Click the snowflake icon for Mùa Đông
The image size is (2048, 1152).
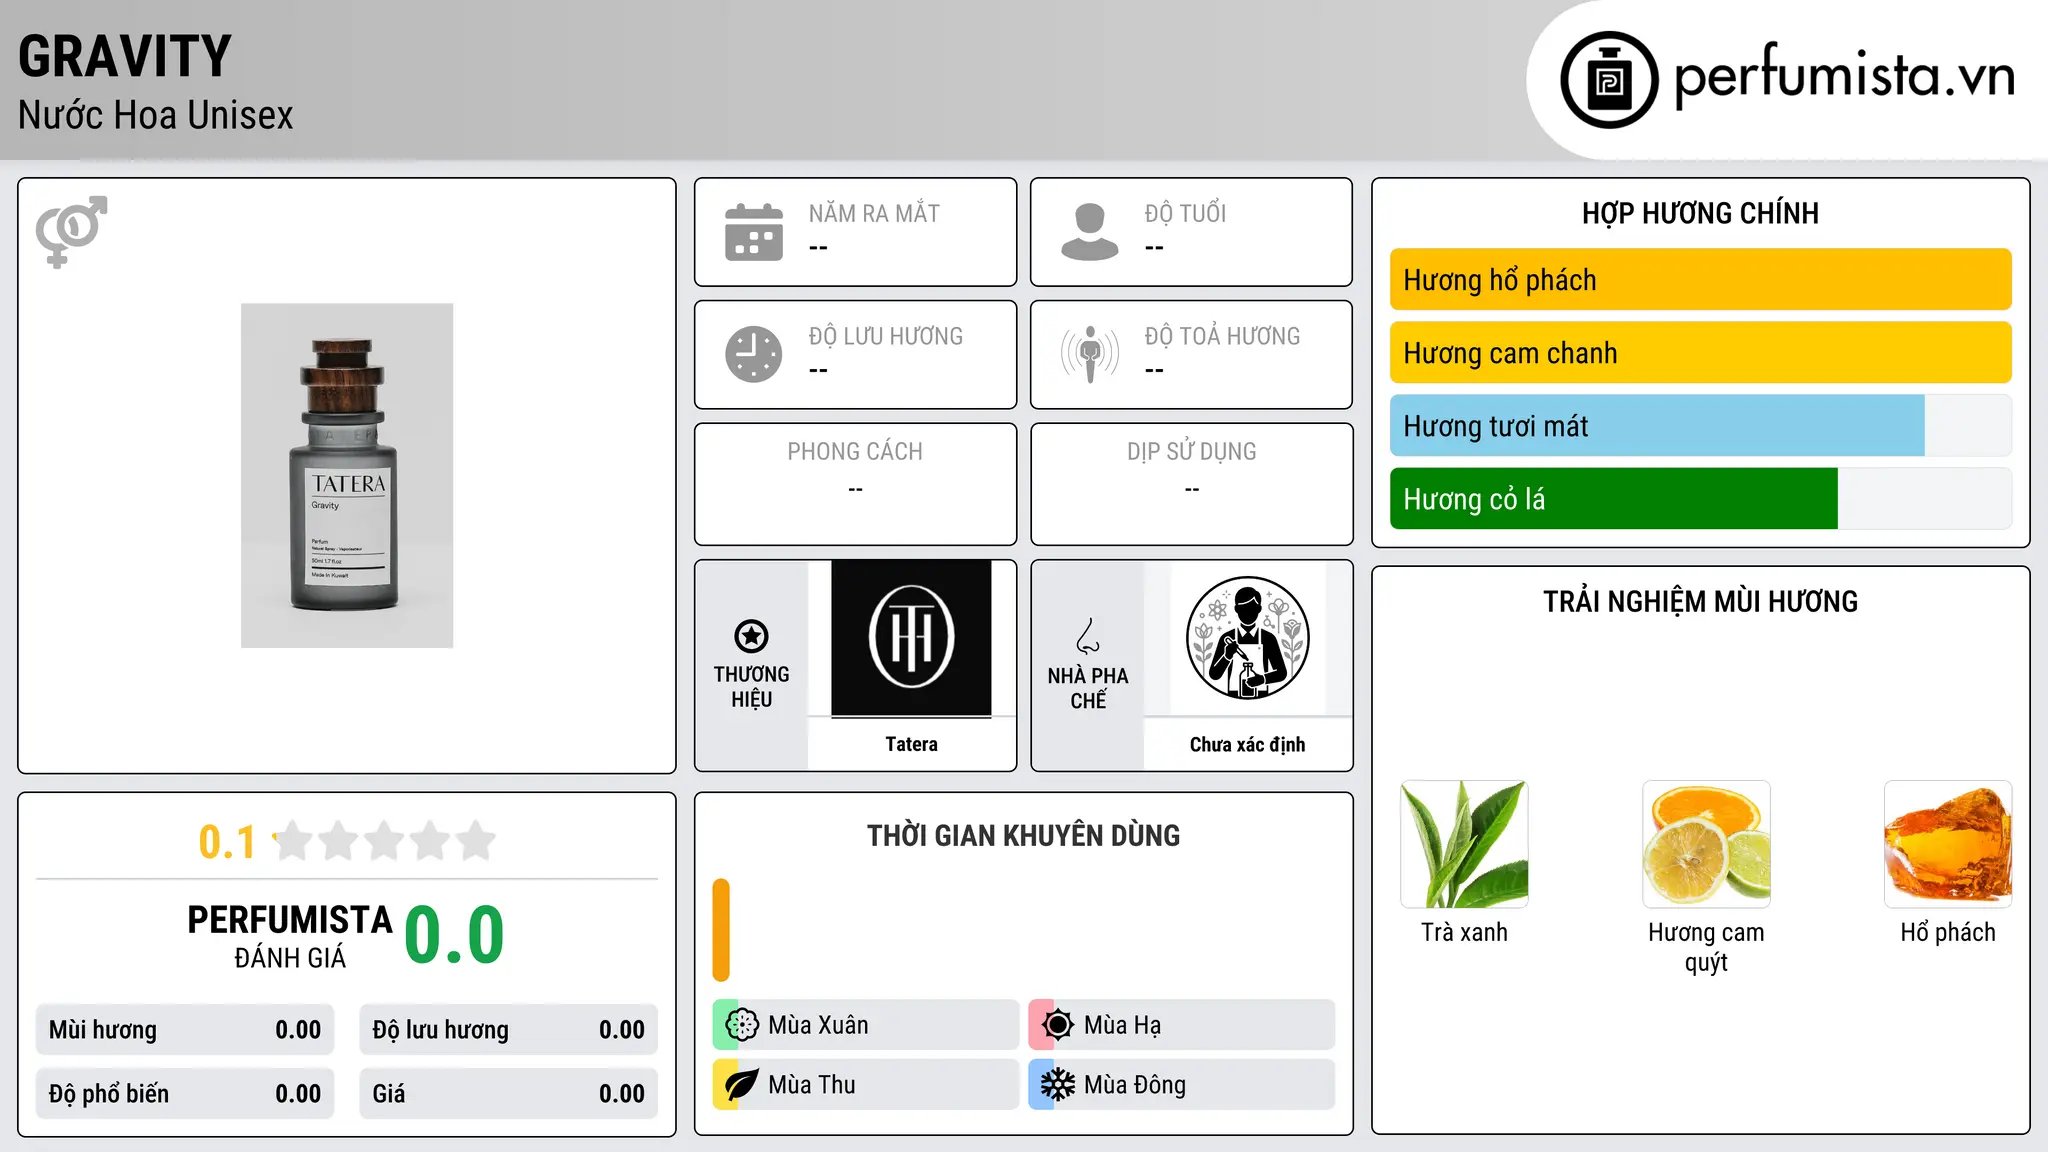click(x=1057, y=1085)
